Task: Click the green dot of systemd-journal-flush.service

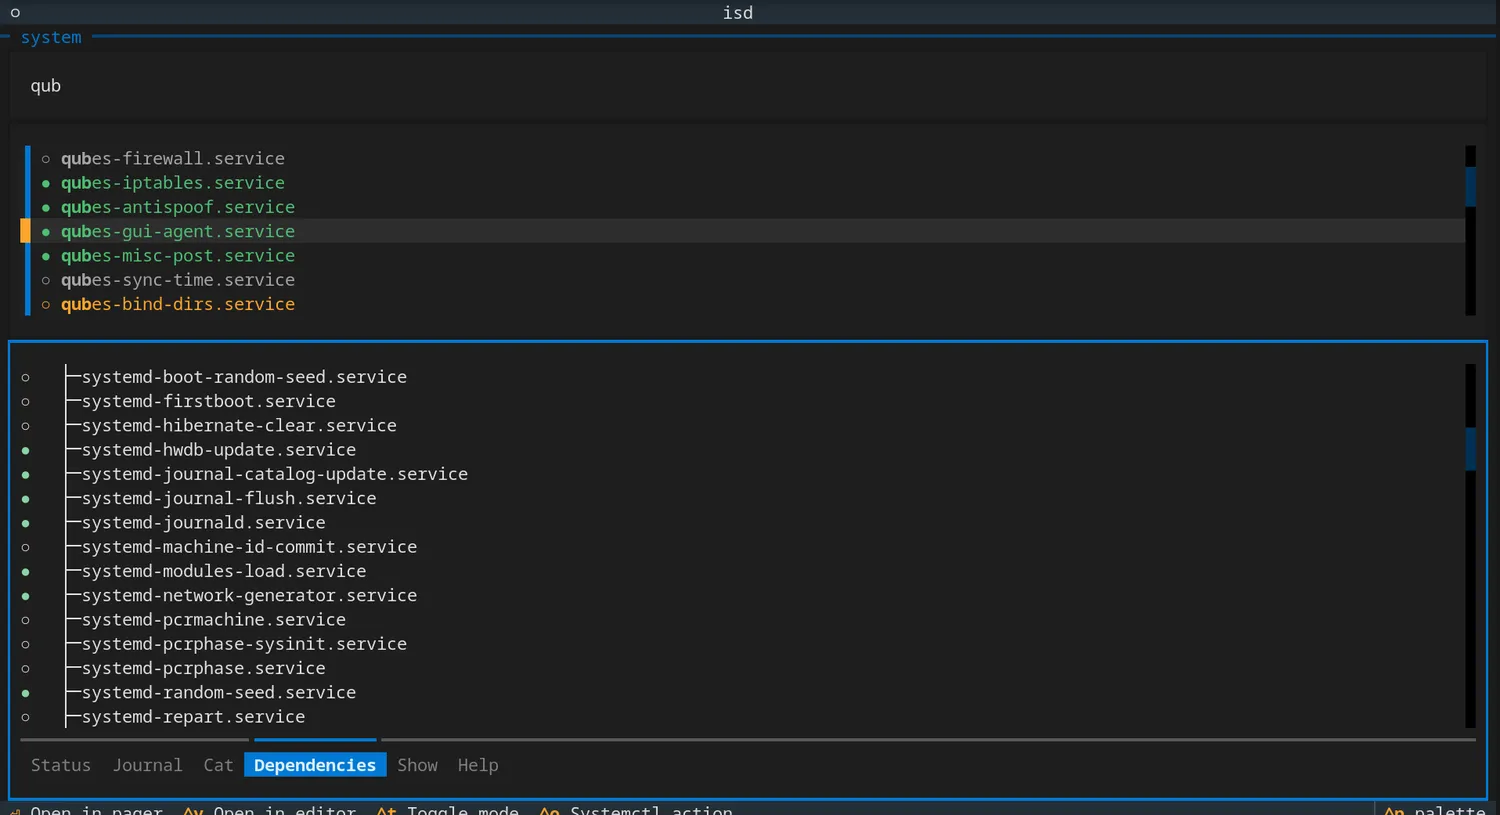Action: coord(26,499)
